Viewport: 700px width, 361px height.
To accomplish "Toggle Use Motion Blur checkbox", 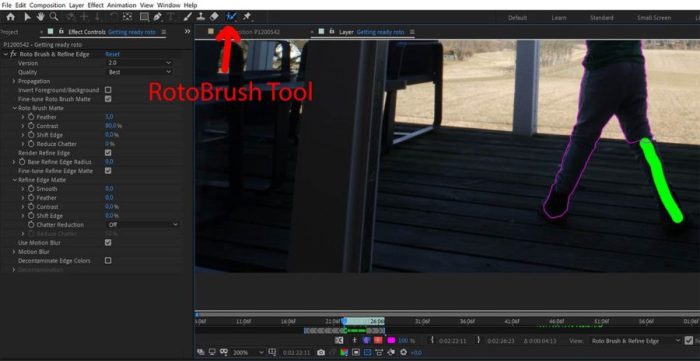I will click(108, 242).
